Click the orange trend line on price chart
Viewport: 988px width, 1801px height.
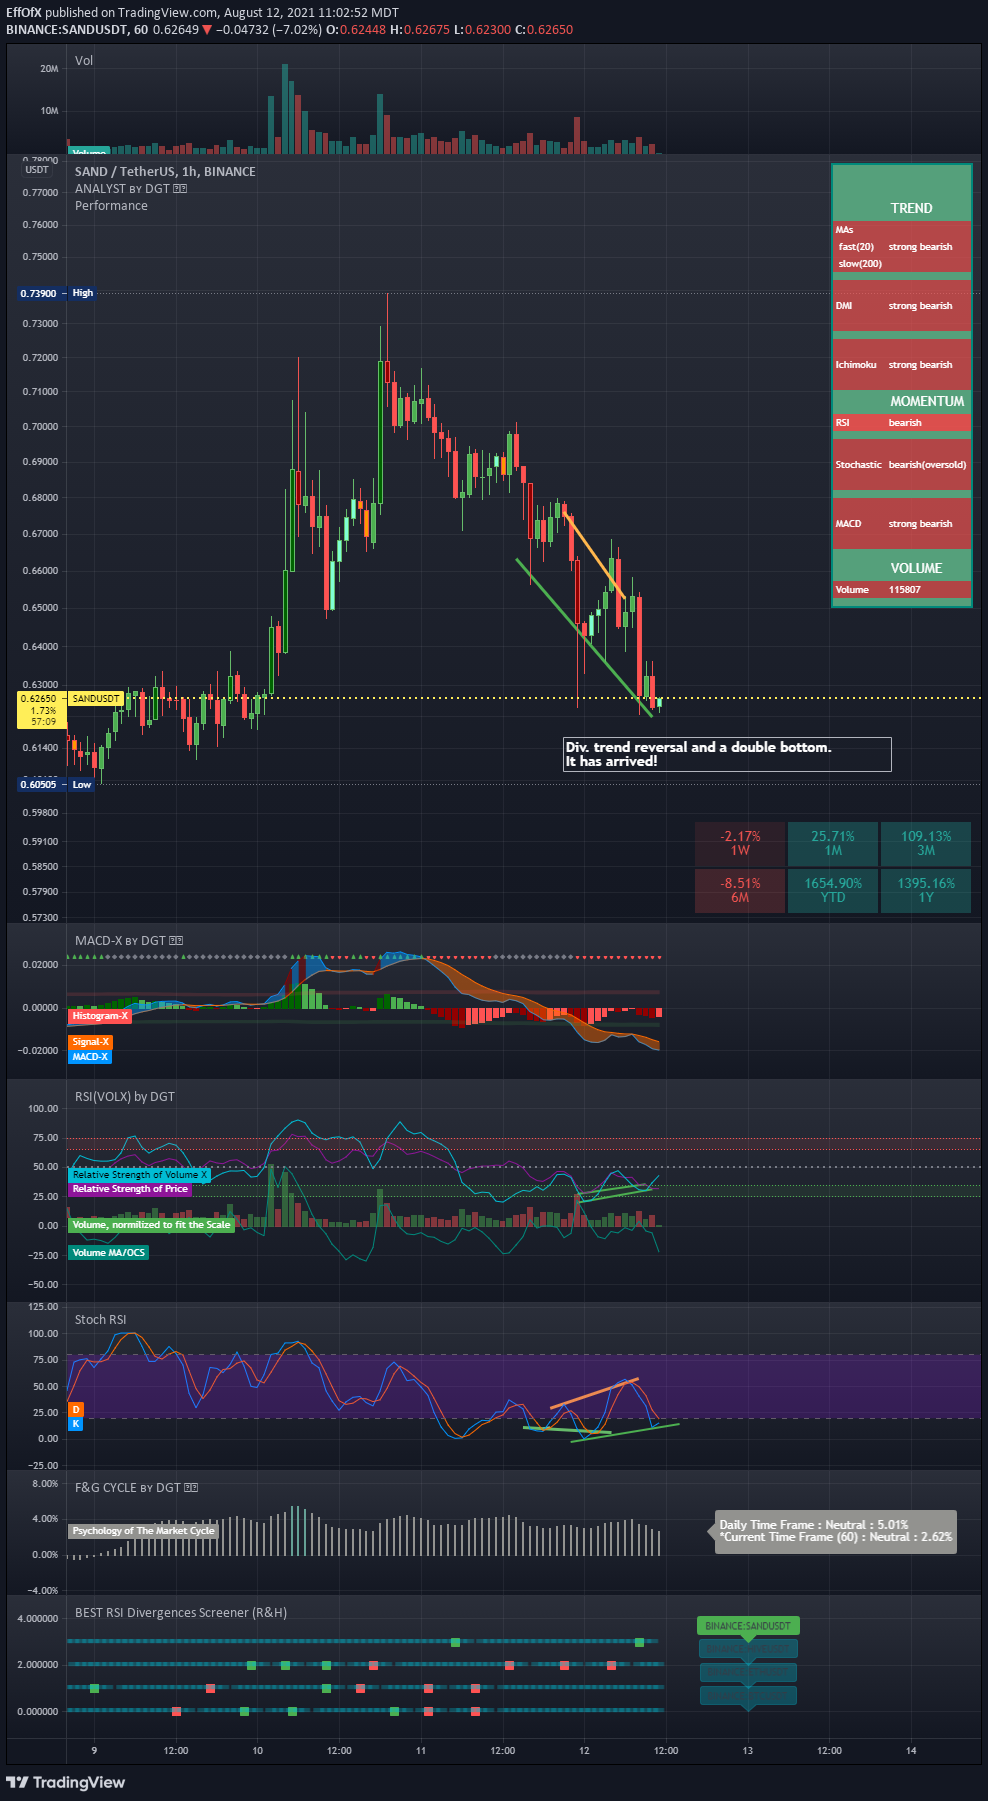tap(595, 556)
